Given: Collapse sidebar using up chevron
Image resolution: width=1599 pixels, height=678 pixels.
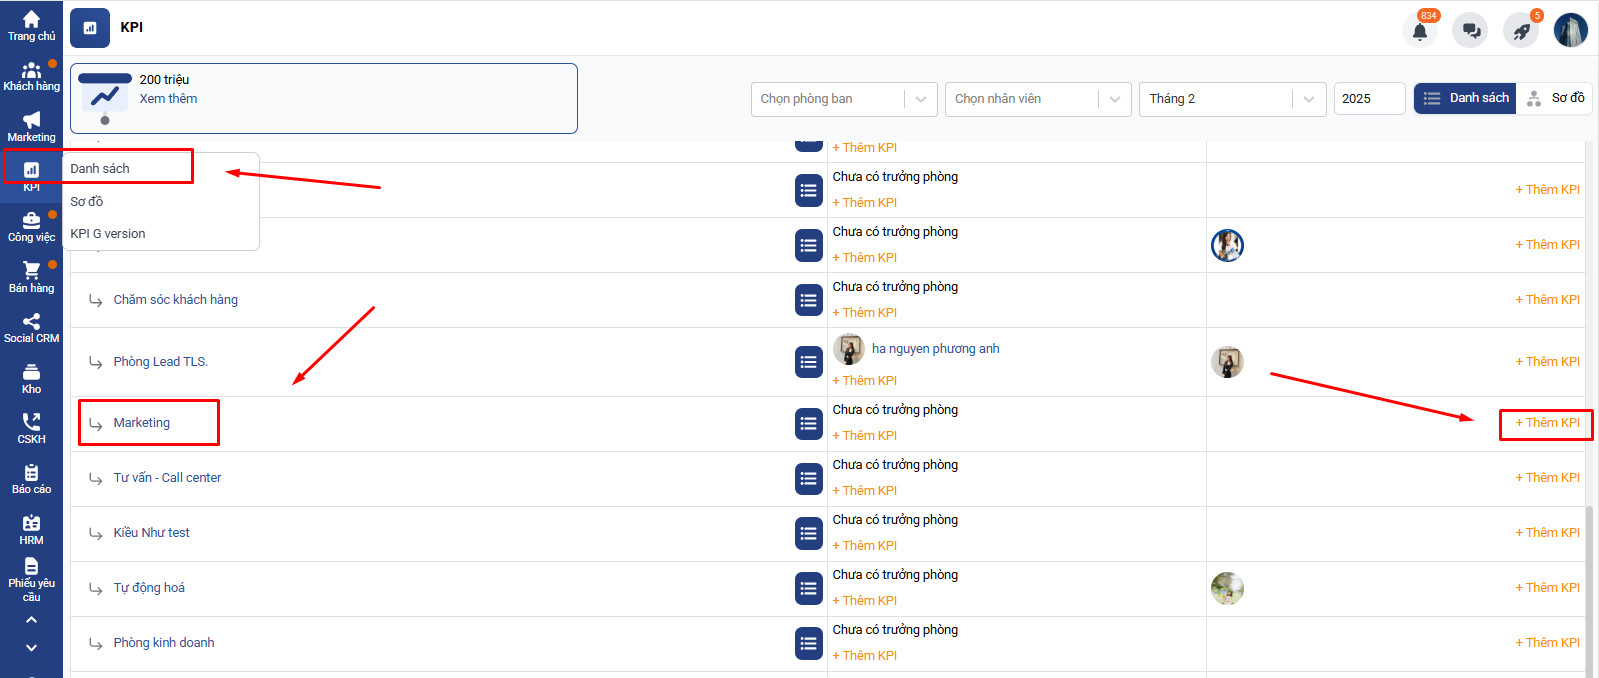Looking at the screenshot, I should (x=31, y=620).
